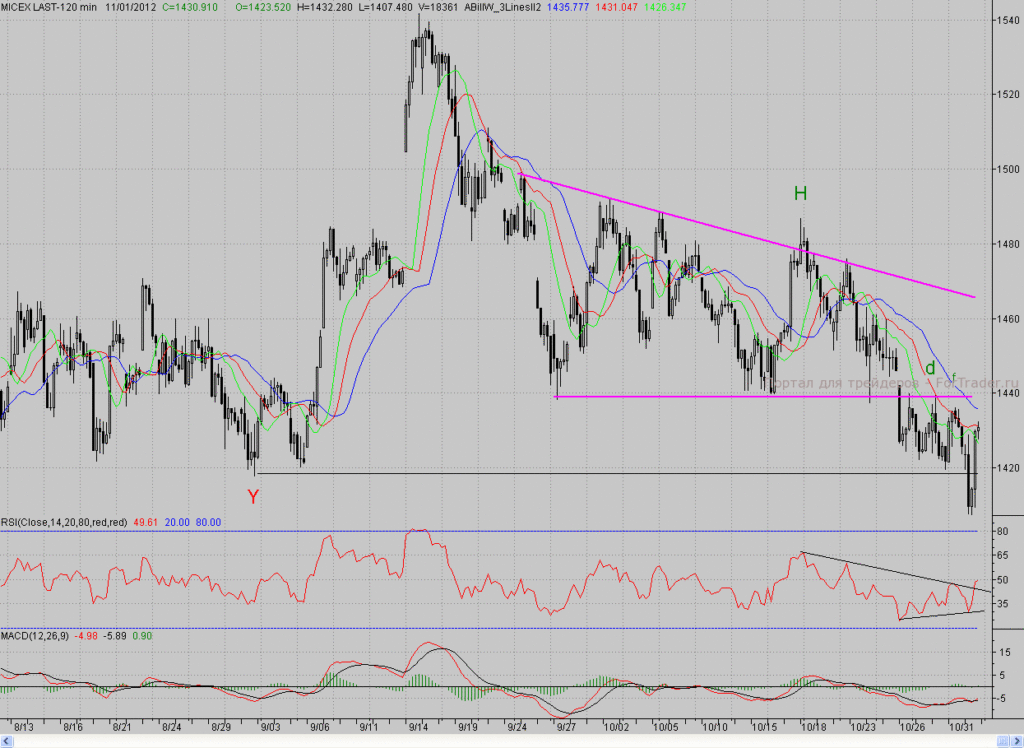Select the green H annotation label
This screenshot has width=1024, height=748.
click(x=800, y=193)
